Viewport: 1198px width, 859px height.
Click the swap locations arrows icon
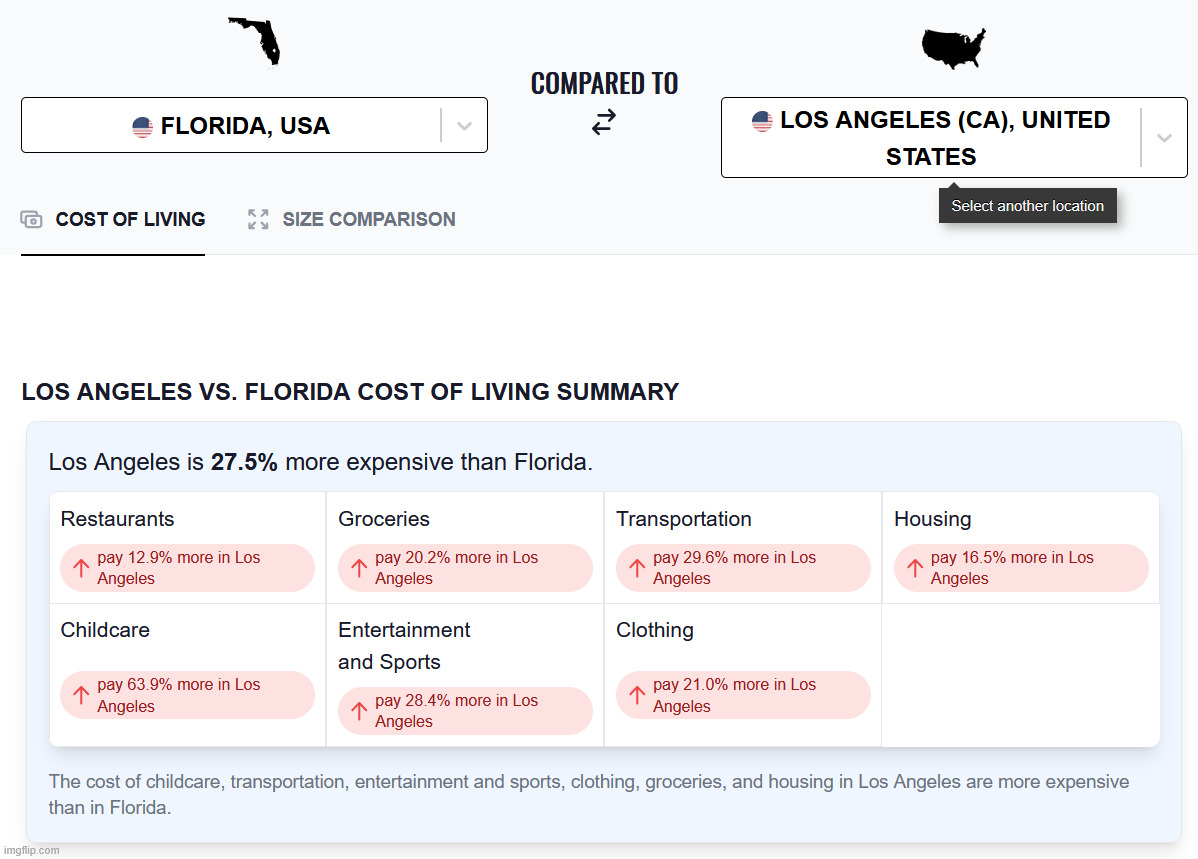[x=603, y=123]
